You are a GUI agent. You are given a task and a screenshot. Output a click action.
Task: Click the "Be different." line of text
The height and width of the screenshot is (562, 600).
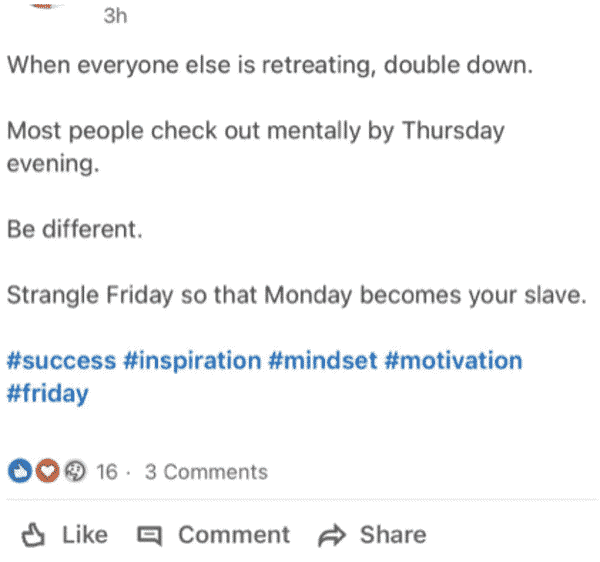coord(75,229)
